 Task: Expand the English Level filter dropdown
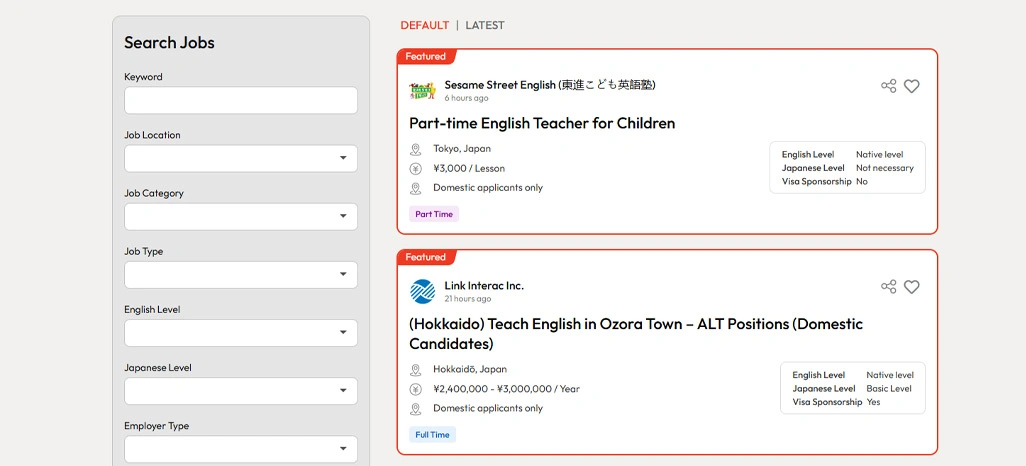point(241,332)
